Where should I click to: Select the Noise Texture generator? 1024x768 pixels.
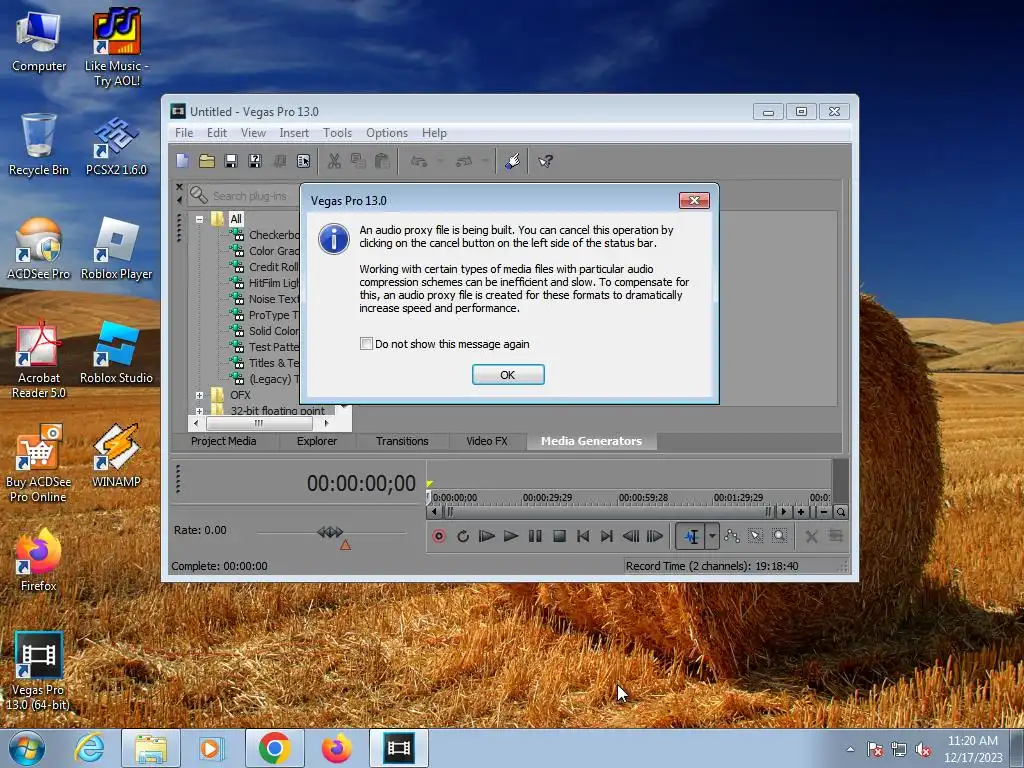pos(273,298)
